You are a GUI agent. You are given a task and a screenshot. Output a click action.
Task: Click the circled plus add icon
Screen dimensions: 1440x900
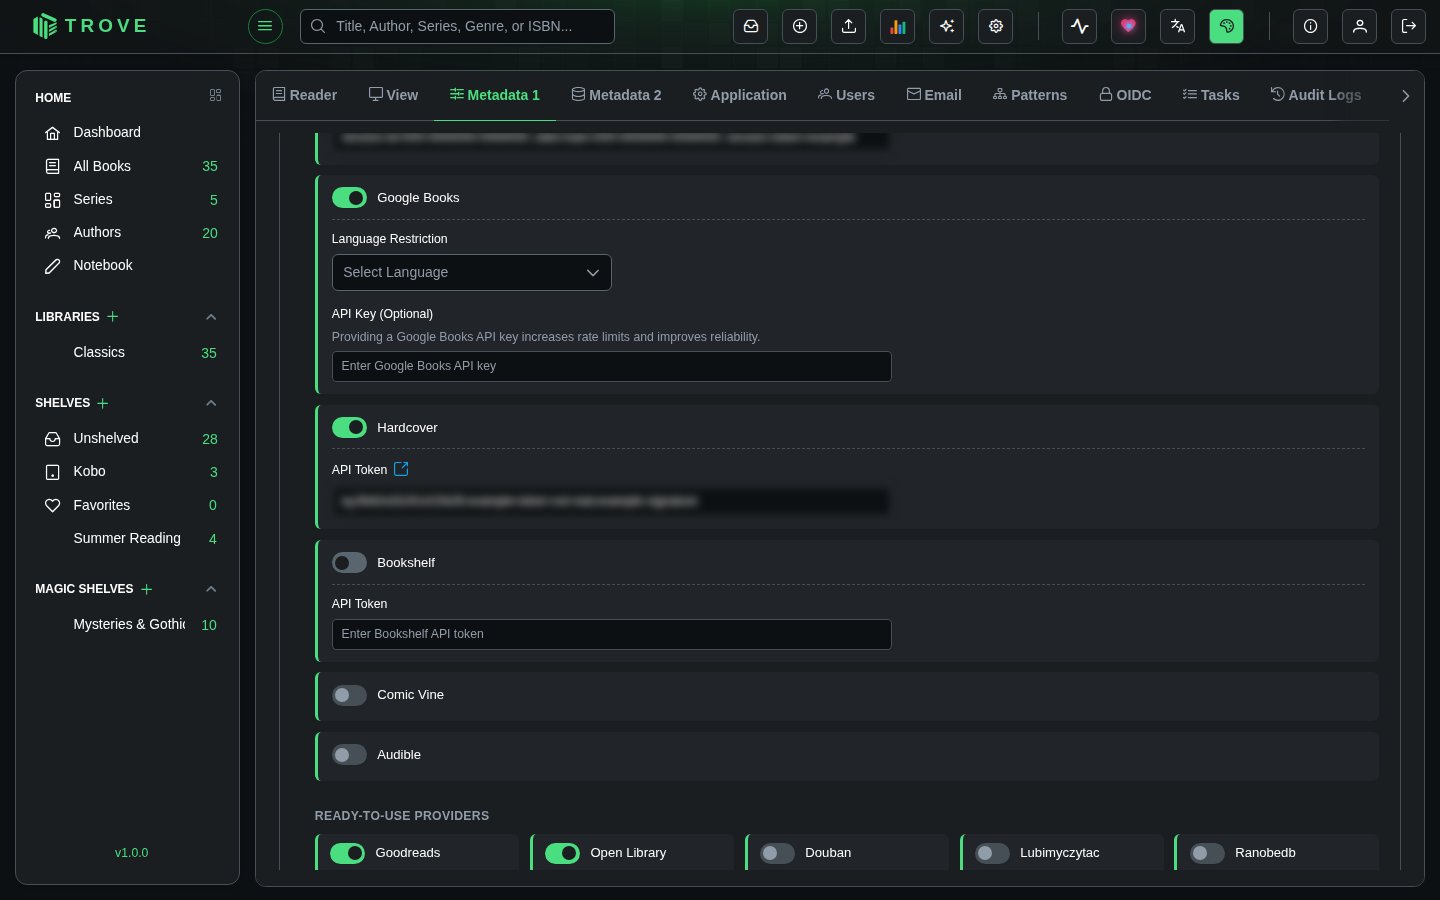800,26
